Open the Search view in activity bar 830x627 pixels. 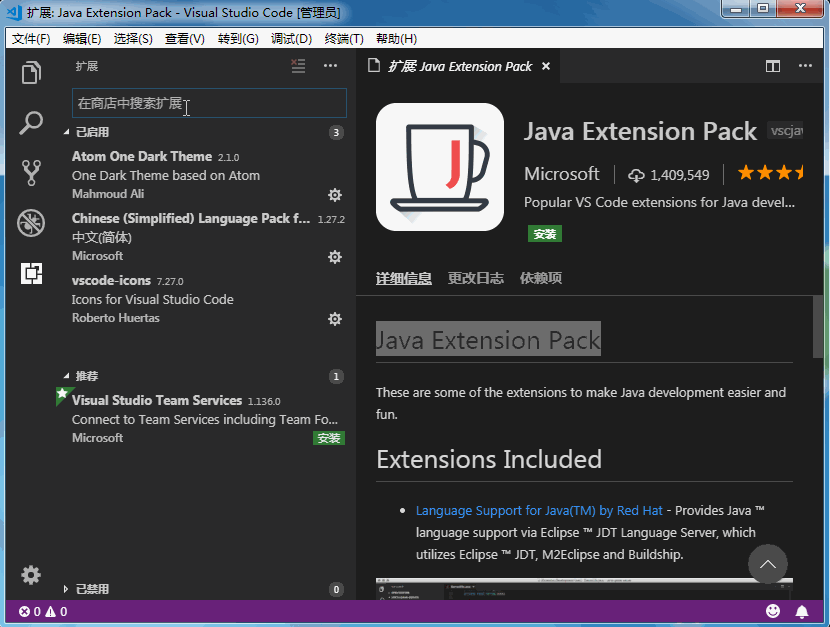(x=31, y=123)
